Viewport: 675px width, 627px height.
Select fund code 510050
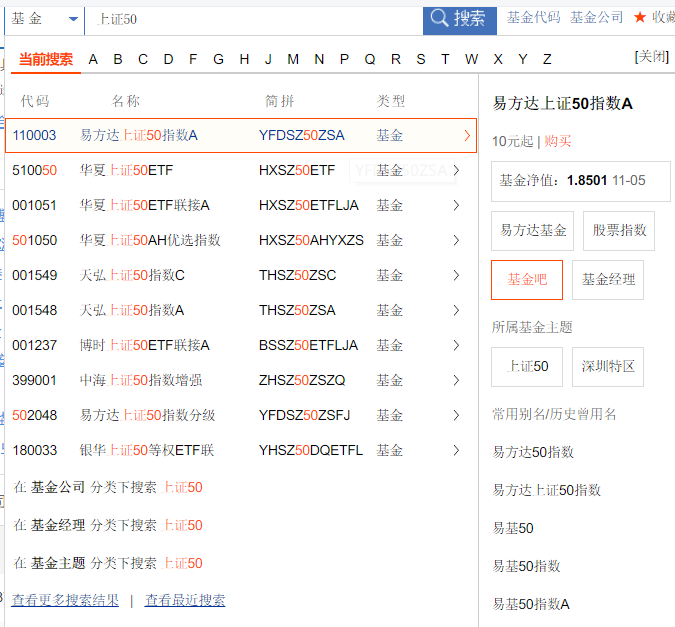34,171
